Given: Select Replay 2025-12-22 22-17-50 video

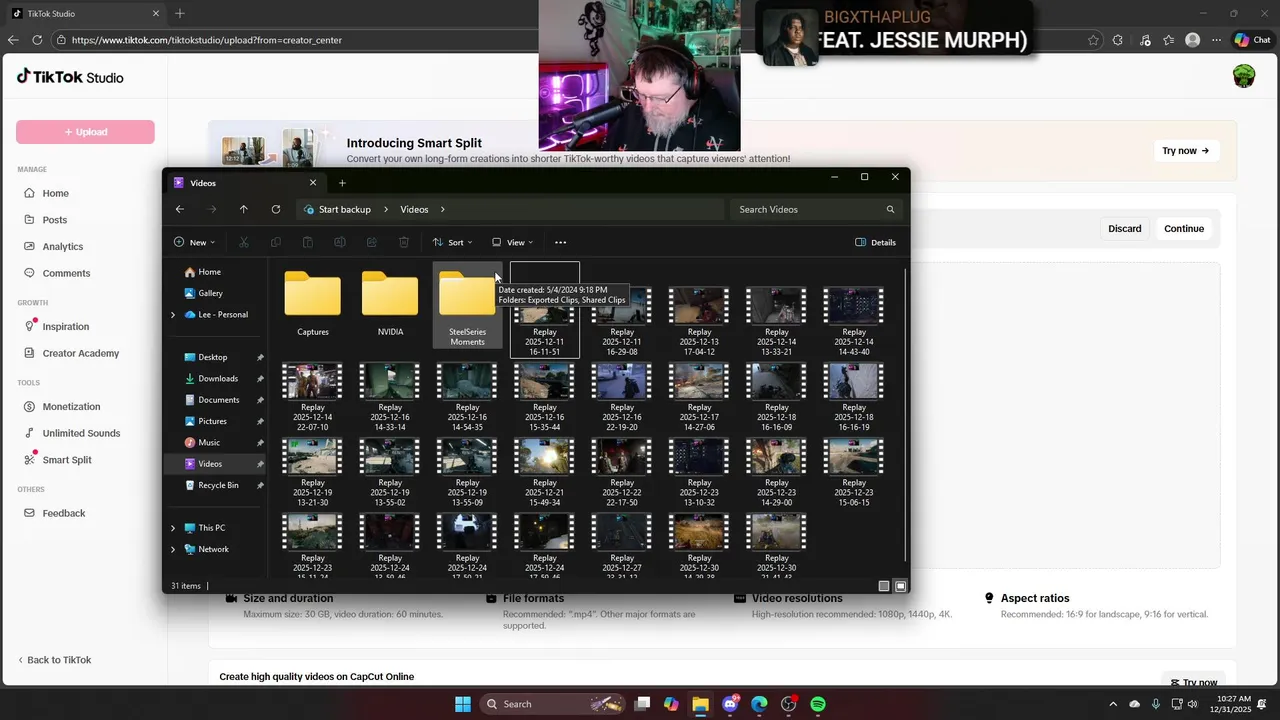Looking at the screenshot, I should (x=622, y=472).
